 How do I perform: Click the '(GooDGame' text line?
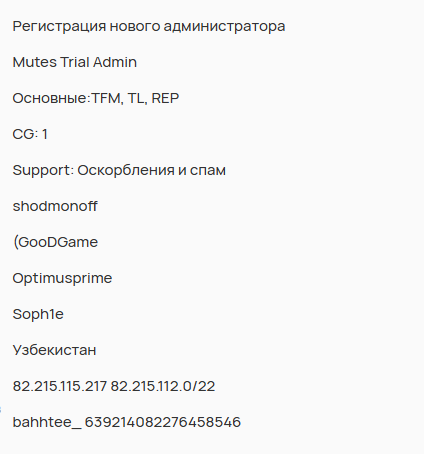coord(55,242)
